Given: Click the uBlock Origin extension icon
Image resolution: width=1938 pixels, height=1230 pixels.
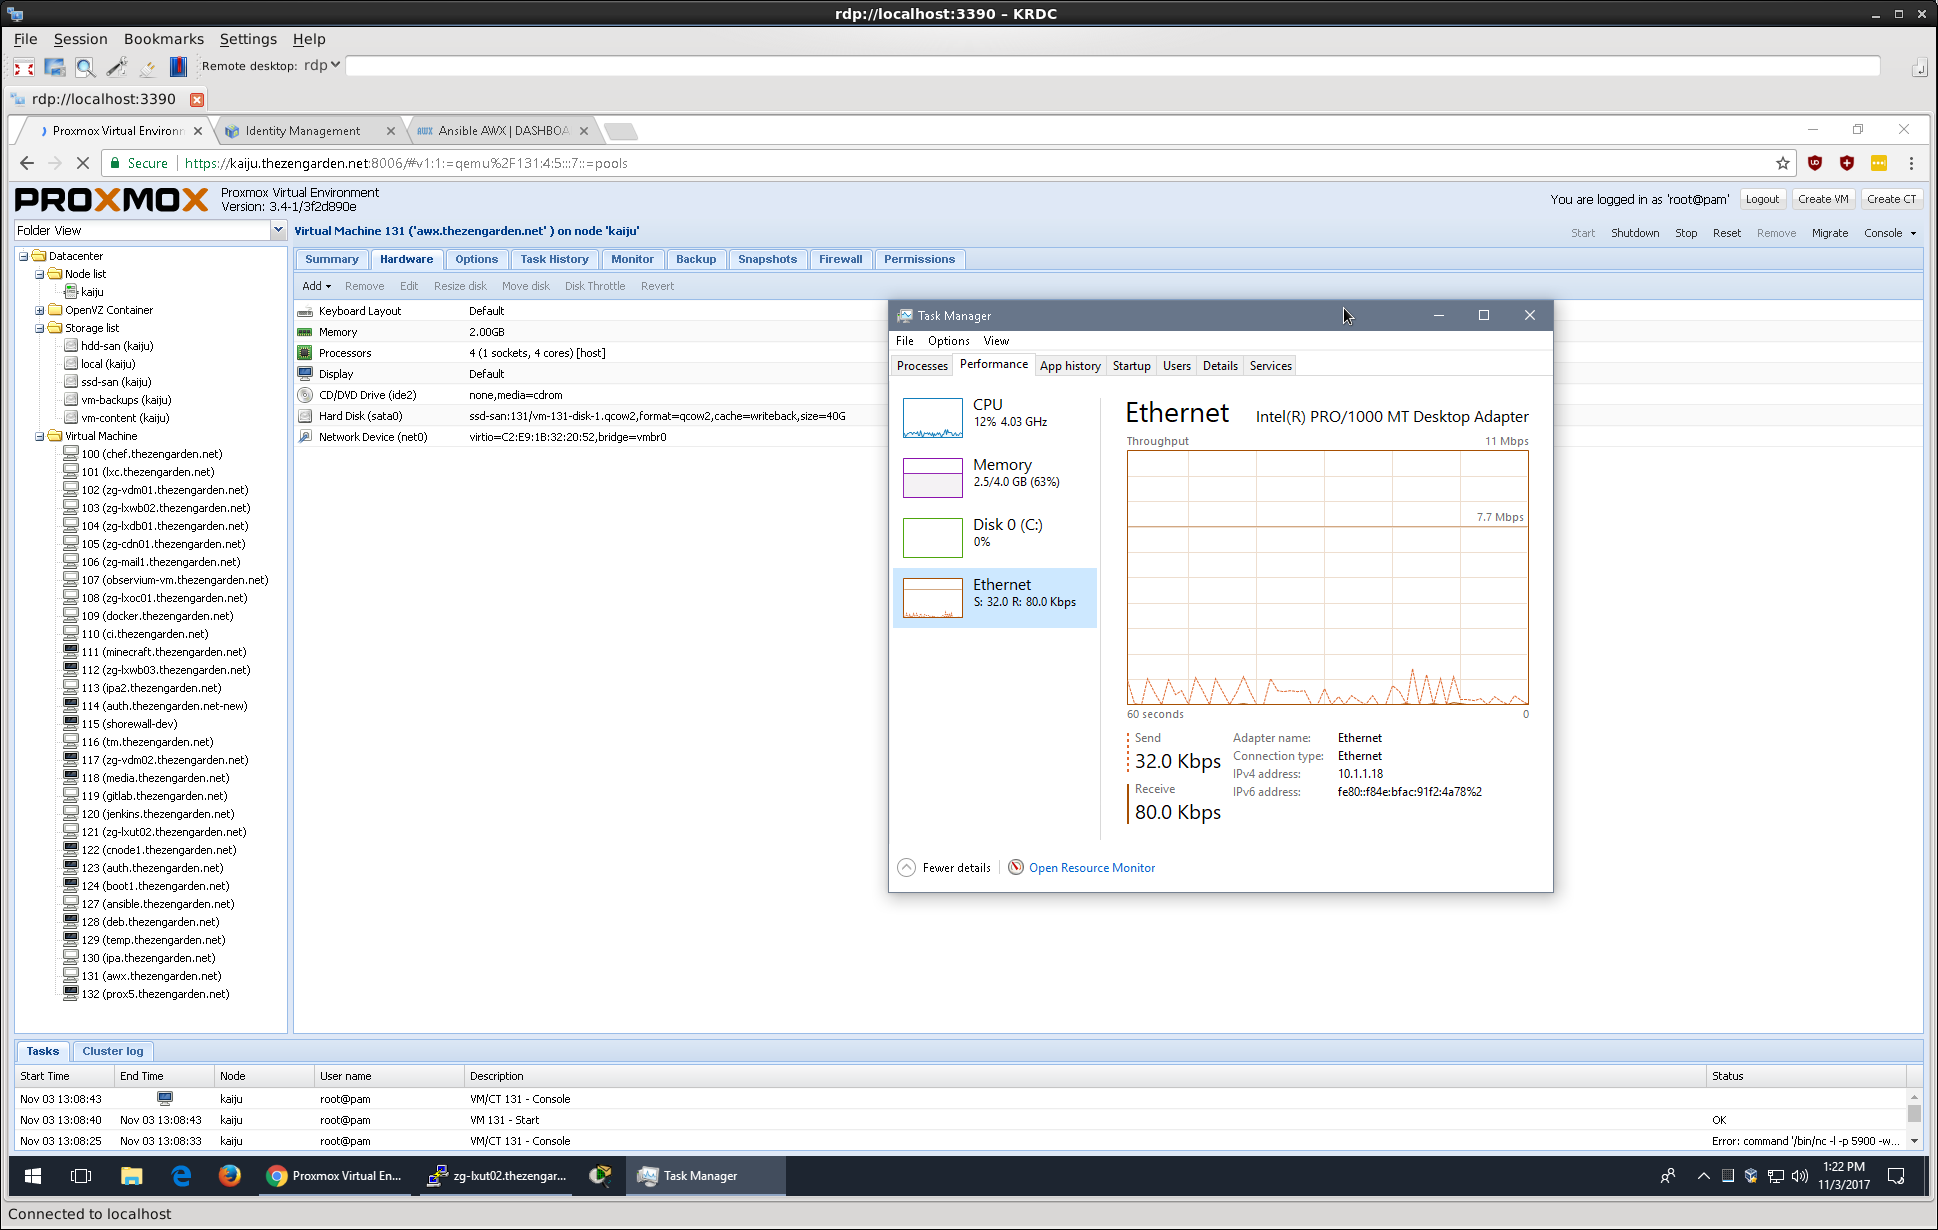Looking at the screenshot, I should [1815, 163].
